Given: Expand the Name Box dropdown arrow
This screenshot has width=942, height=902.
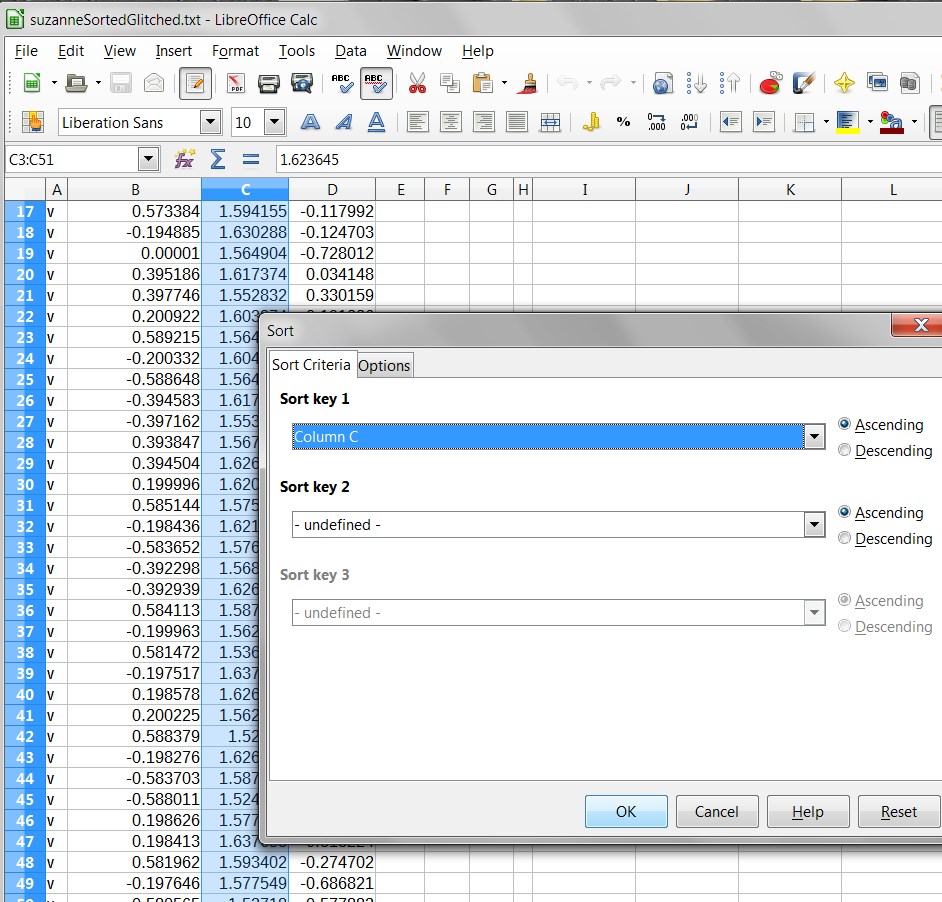Looking at the screenshot, I should [148, 159].
